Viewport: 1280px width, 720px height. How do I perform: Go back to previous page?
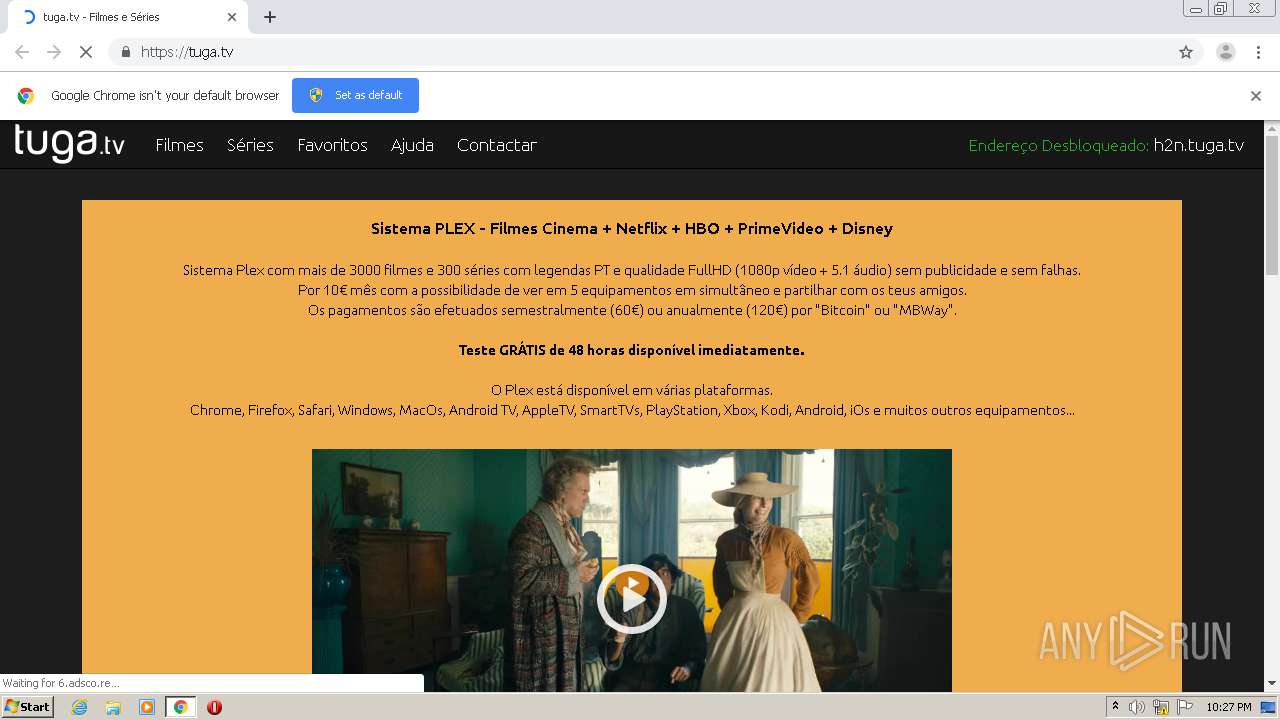[22, 52]
